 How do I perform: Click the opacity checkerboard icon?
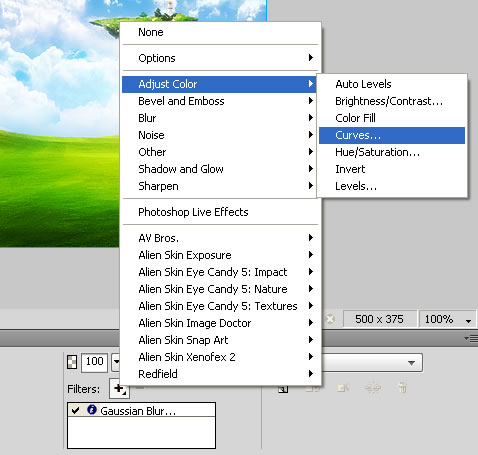click(72, 362)
